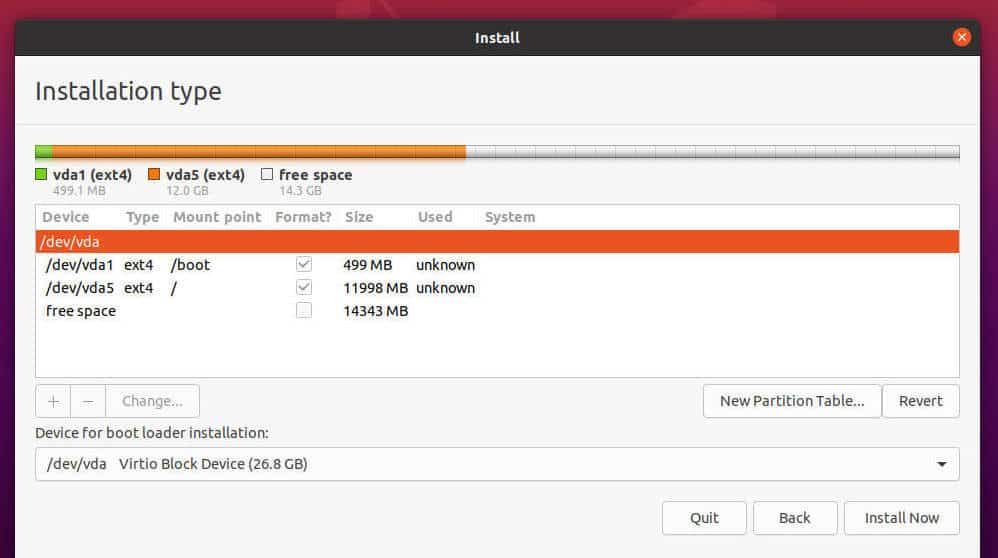Click the plus icon to add partition
The image size is (998, 558).
point(53,401)
